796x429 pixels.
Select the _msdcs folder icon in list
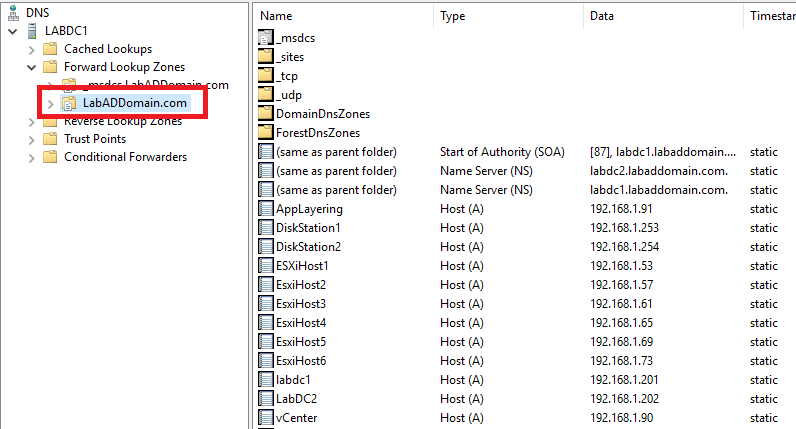click(266, 38)
